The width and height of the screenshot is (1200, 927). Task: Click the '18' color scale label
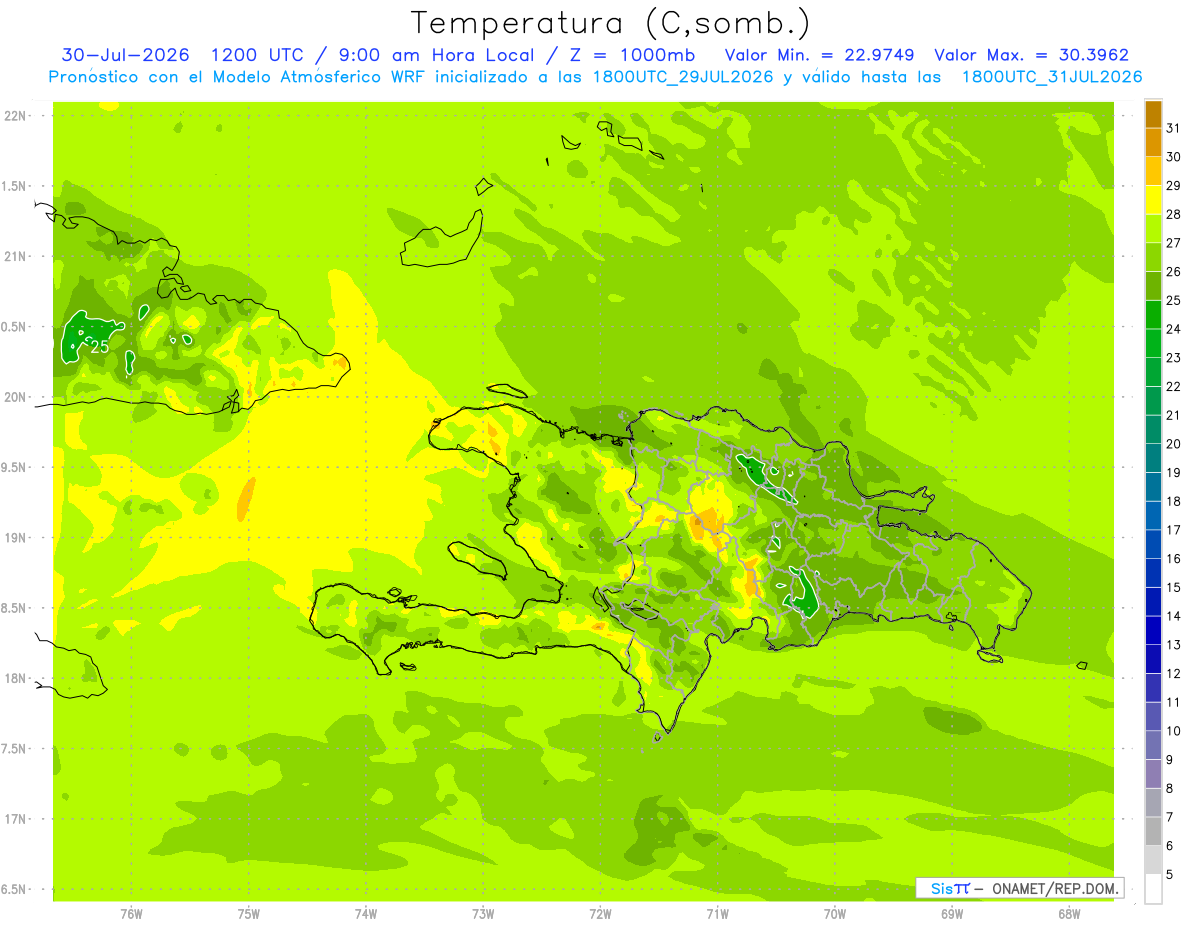[x=1174, y=501]
